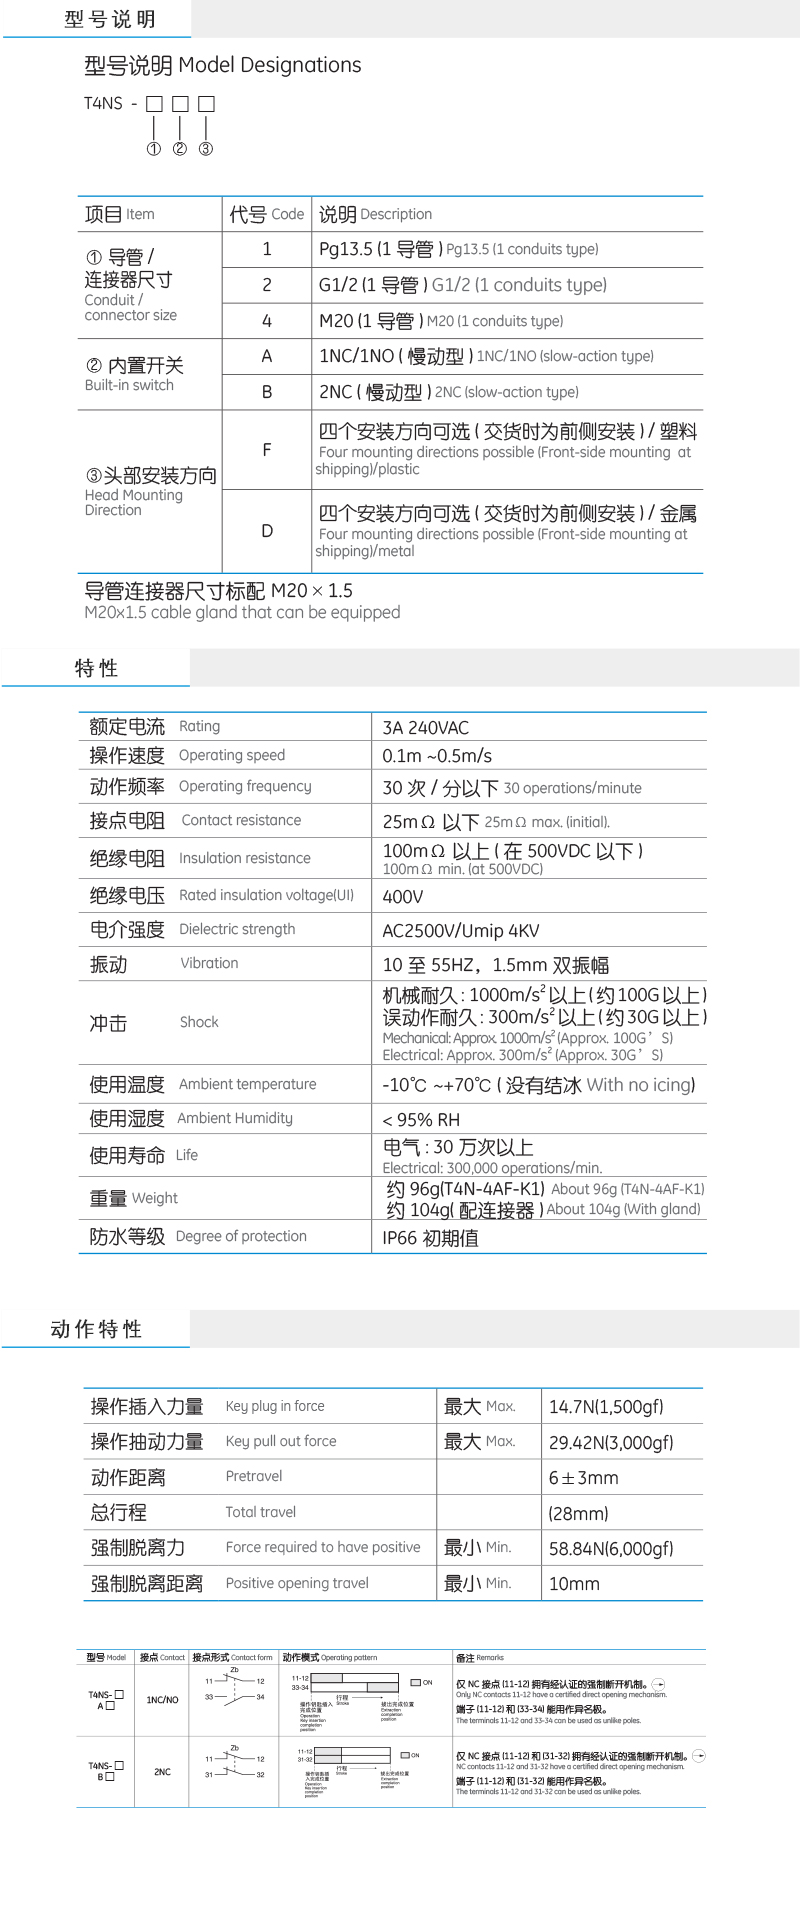Click the 'G1/2 (1 conduits type)' description
800x1914 pixels.
(519, 285)
